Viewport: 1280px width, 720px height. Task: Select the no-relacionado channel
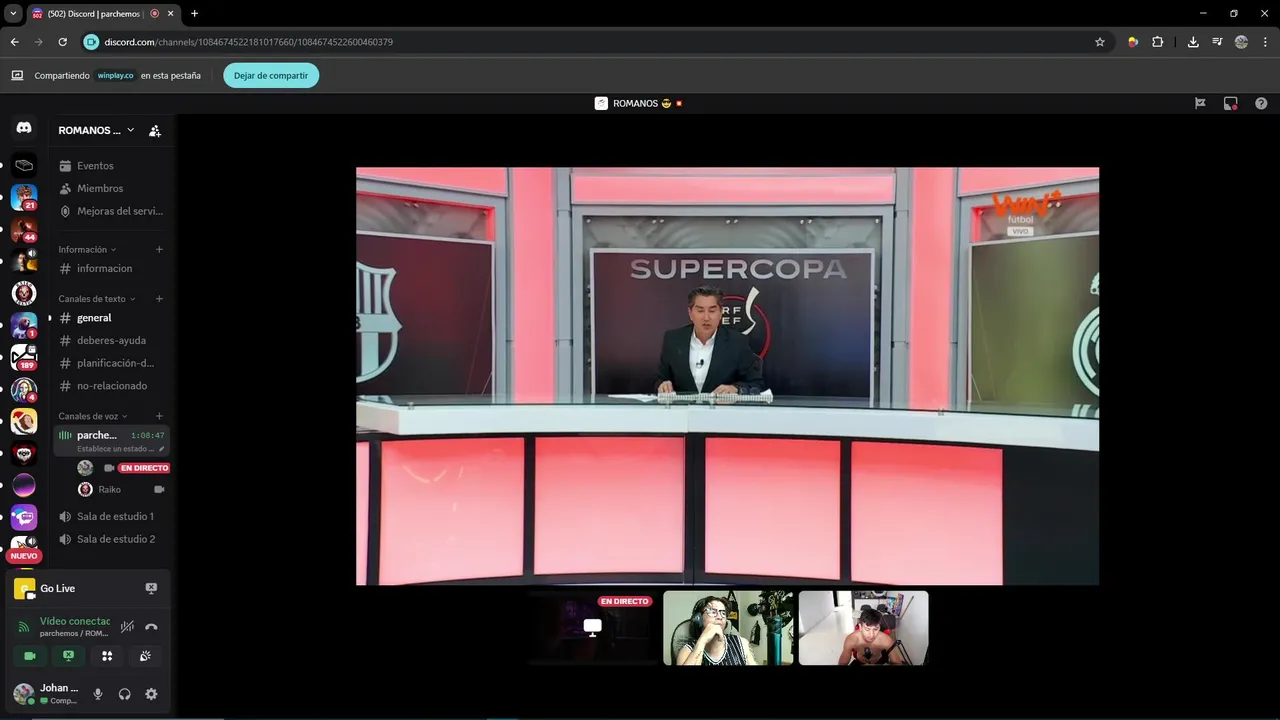tap(110, 386)
